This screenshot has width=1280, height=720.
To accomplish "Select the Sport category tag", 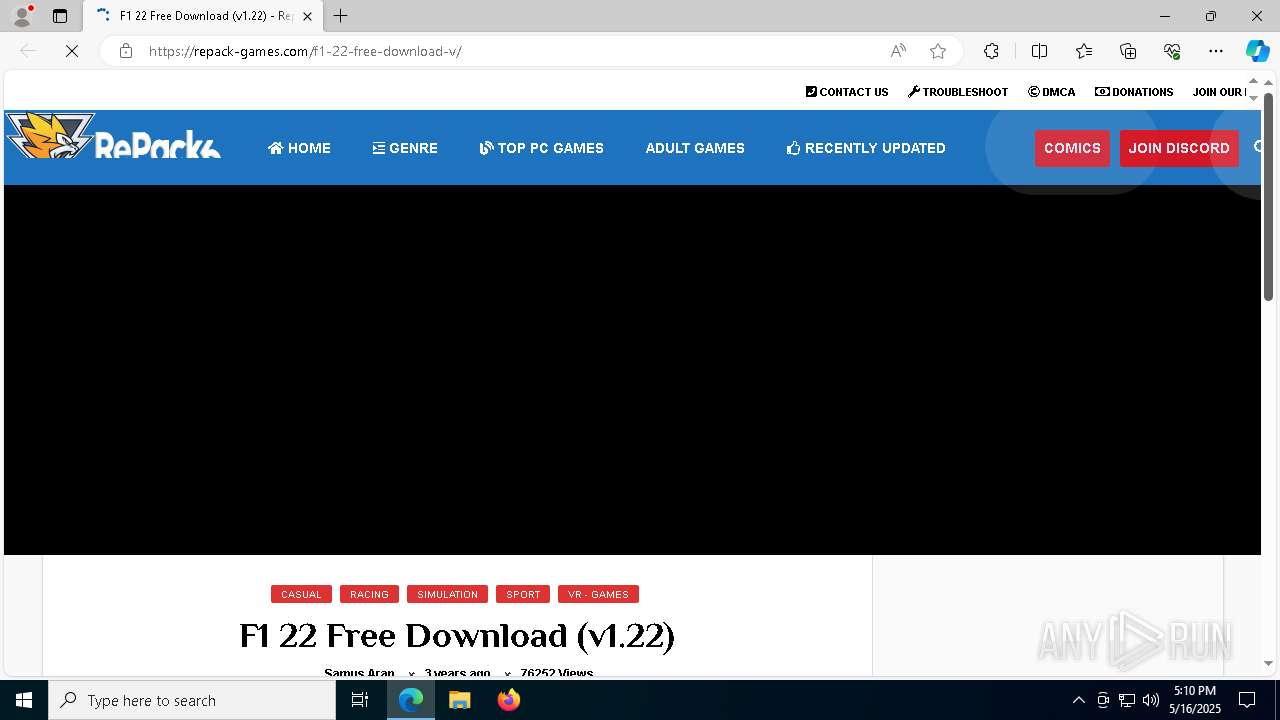I will [523, 594].
